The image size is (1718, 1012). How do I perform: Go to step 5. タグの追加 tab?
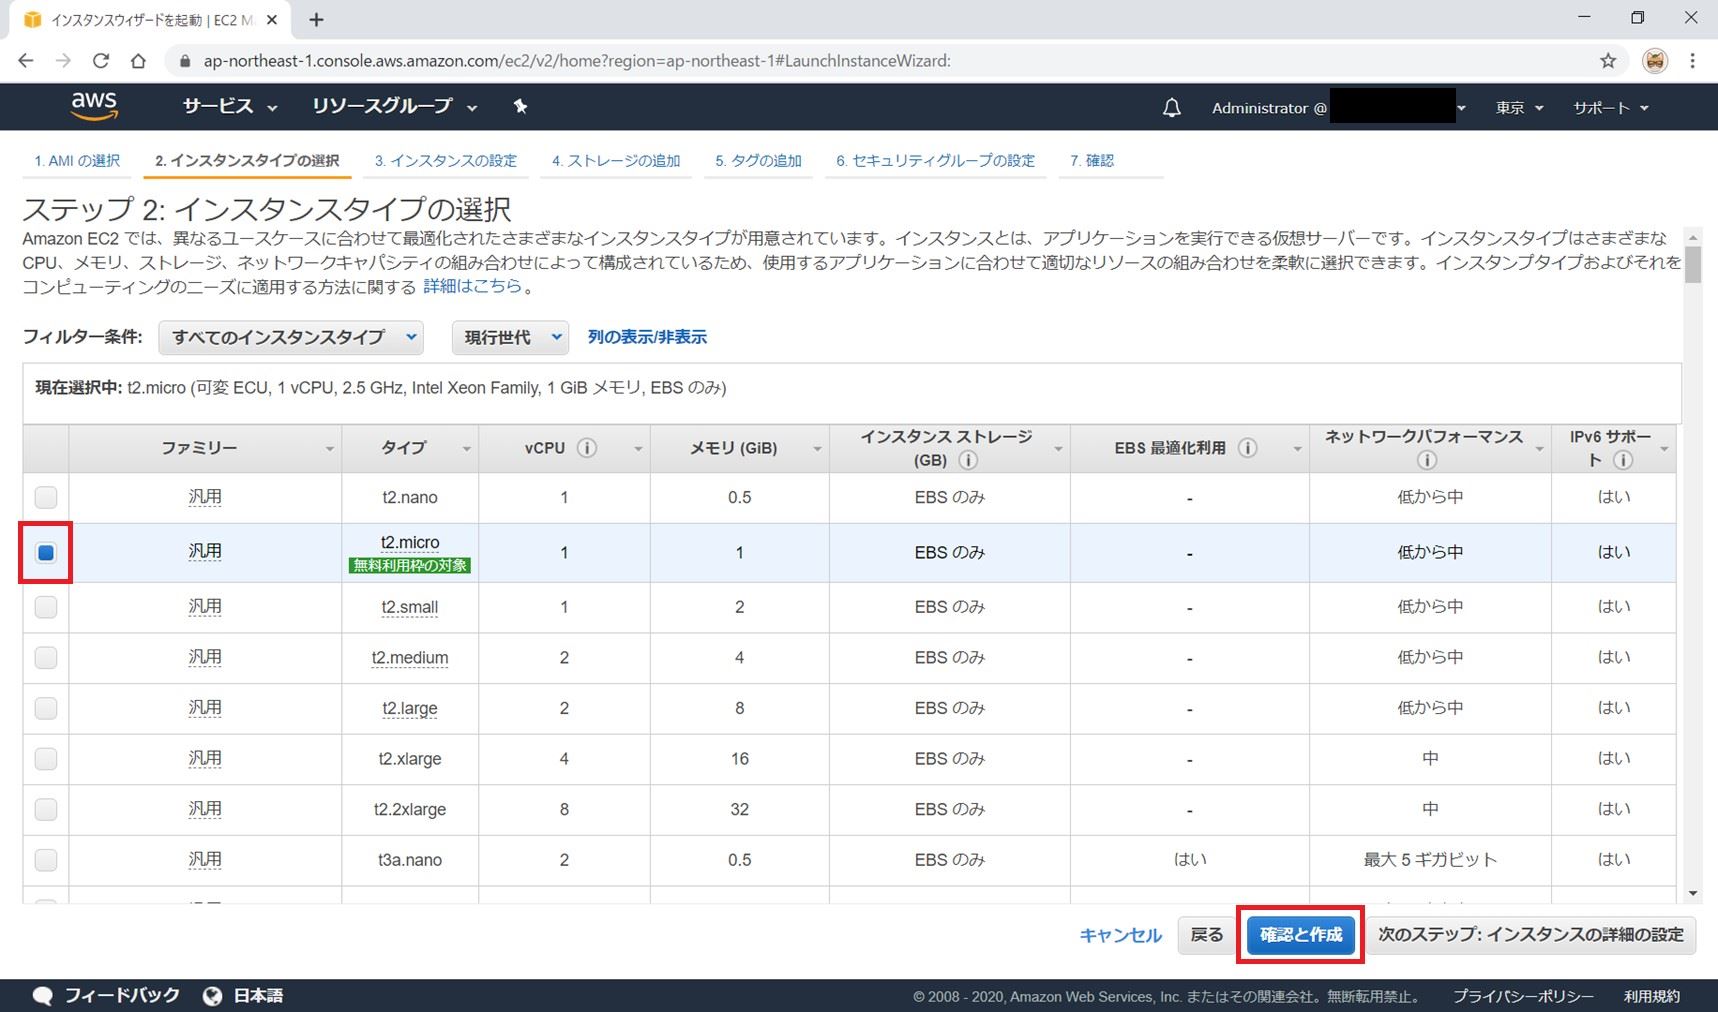tap(758, 160)
